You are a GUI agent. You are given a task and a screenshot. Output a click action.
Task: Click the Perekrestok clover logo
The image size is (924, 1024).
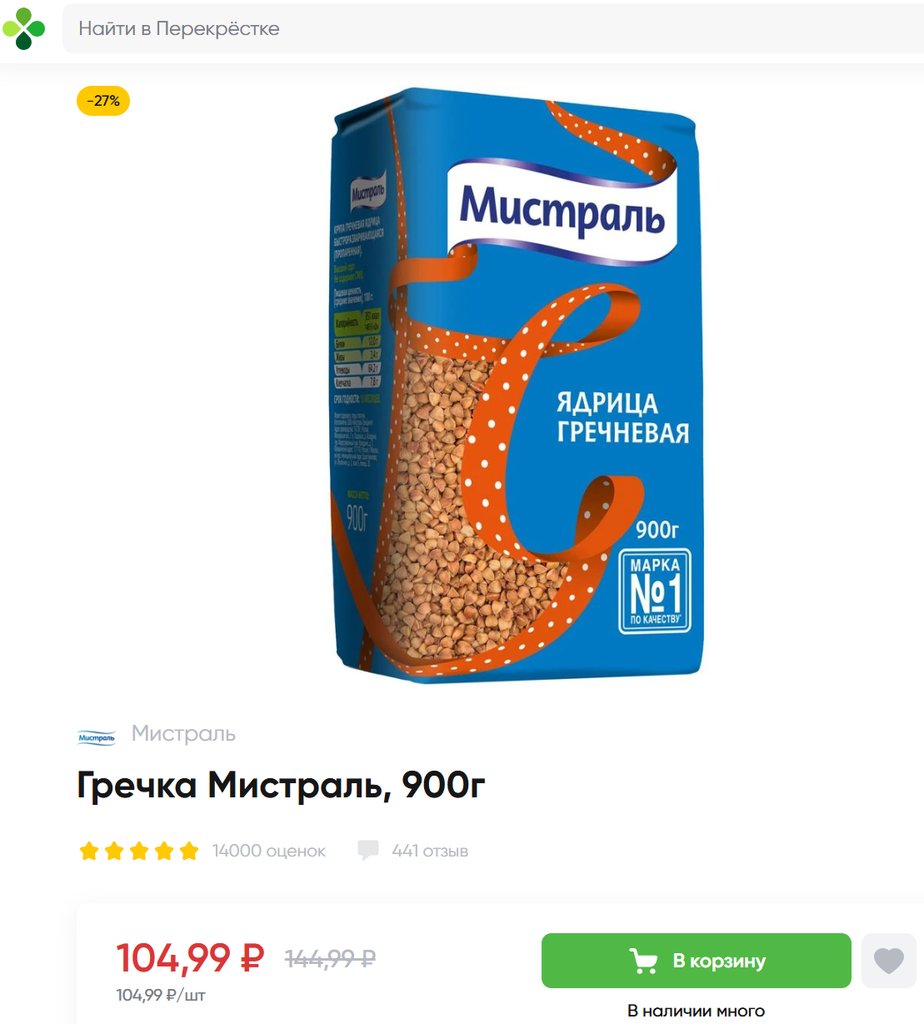coord(24,29)
